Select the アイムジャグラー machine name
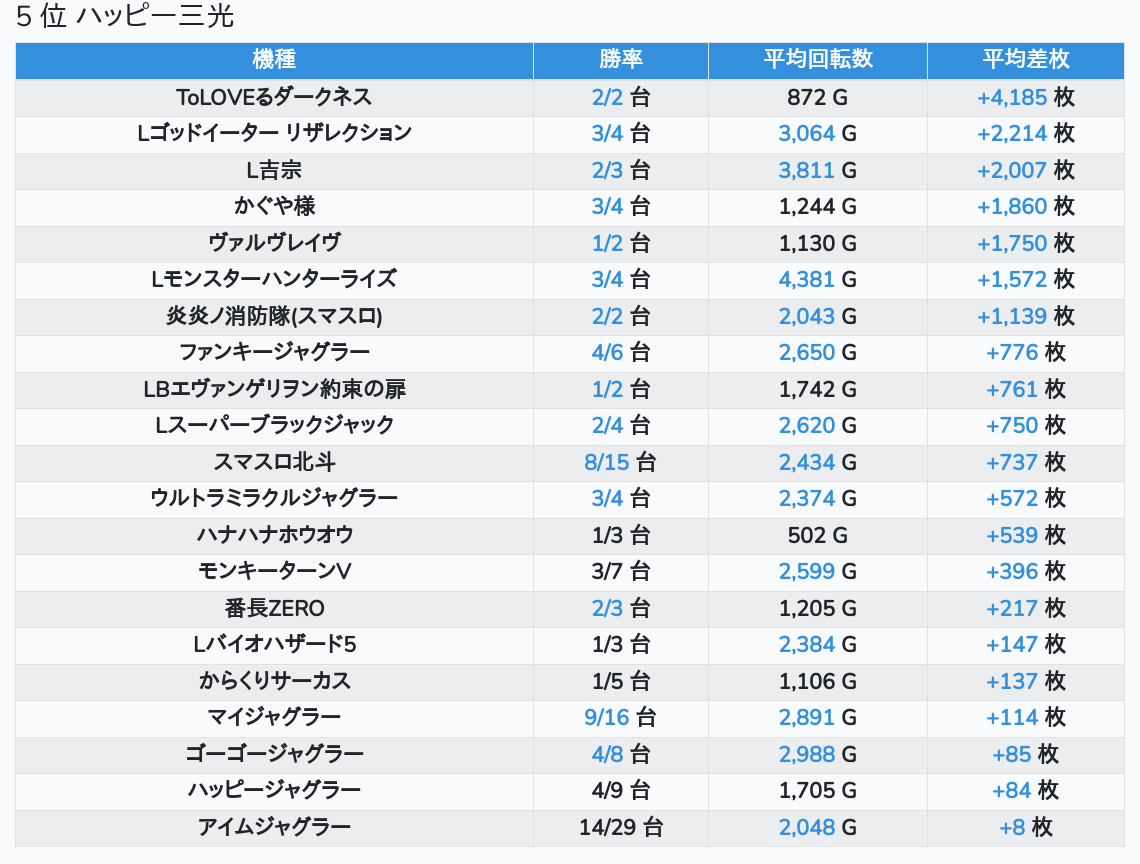This screenshot has height=864, width=1140. 274,828
